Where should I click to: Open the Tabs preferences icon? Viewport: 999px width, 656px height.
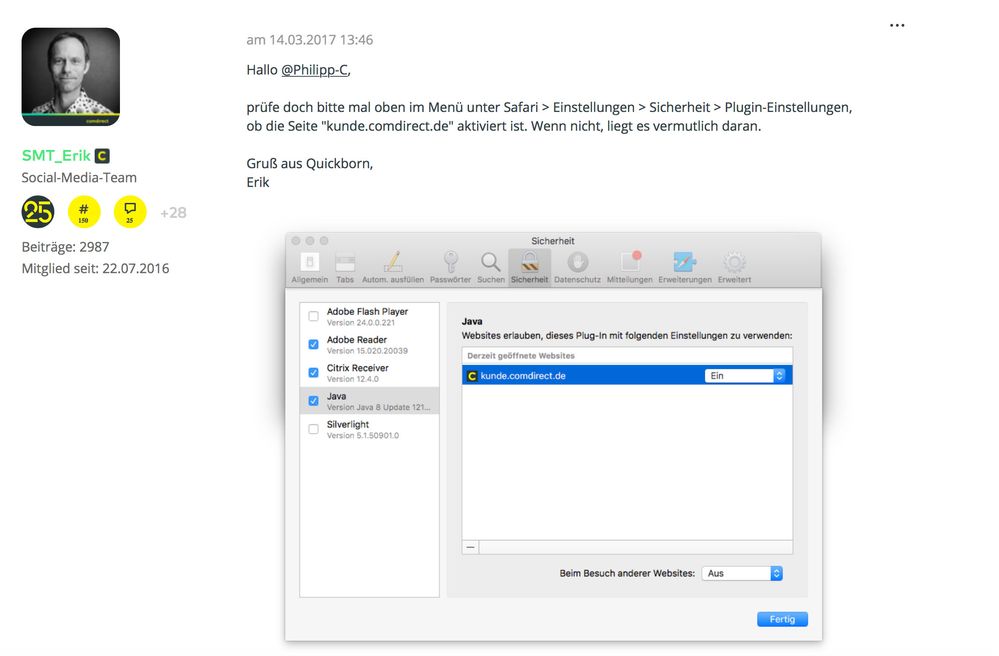coord(345,263)
